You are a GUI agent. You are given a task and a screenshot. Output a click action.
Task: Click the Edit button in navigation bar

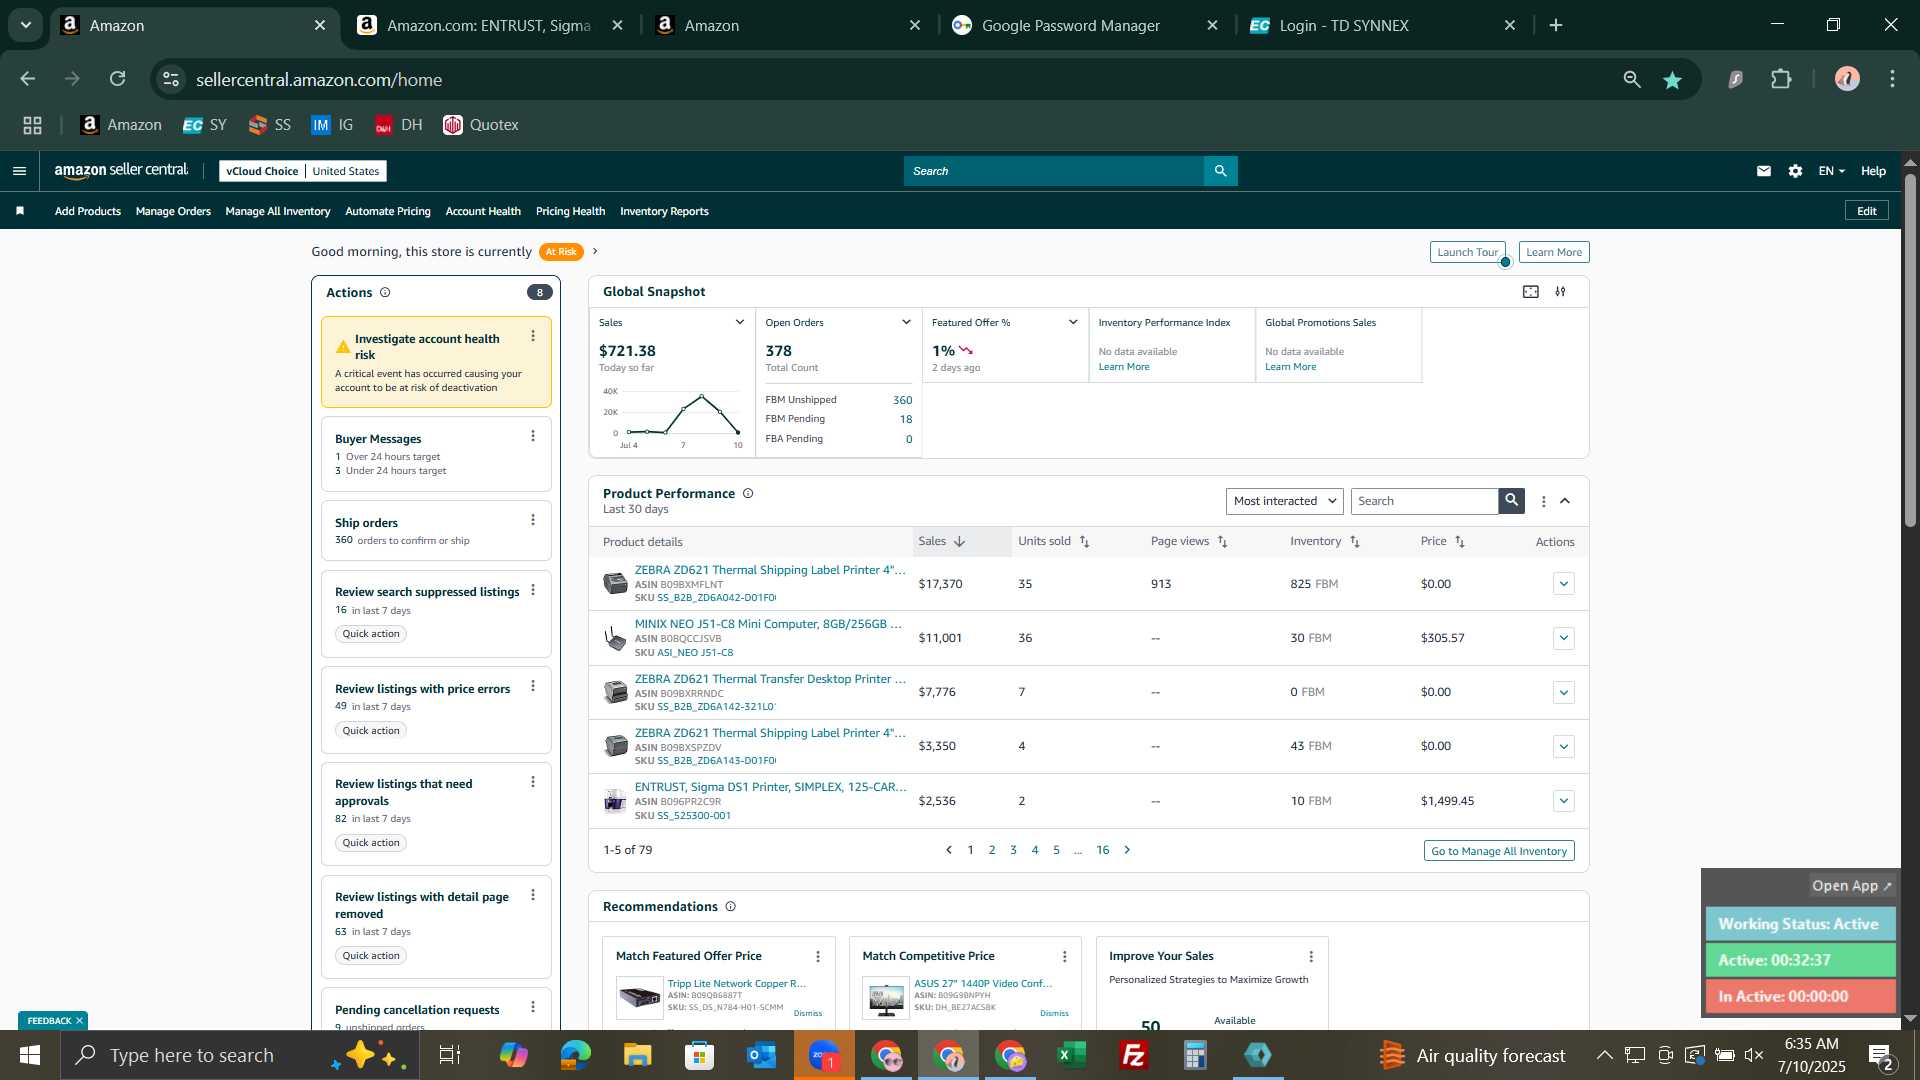1867,211
